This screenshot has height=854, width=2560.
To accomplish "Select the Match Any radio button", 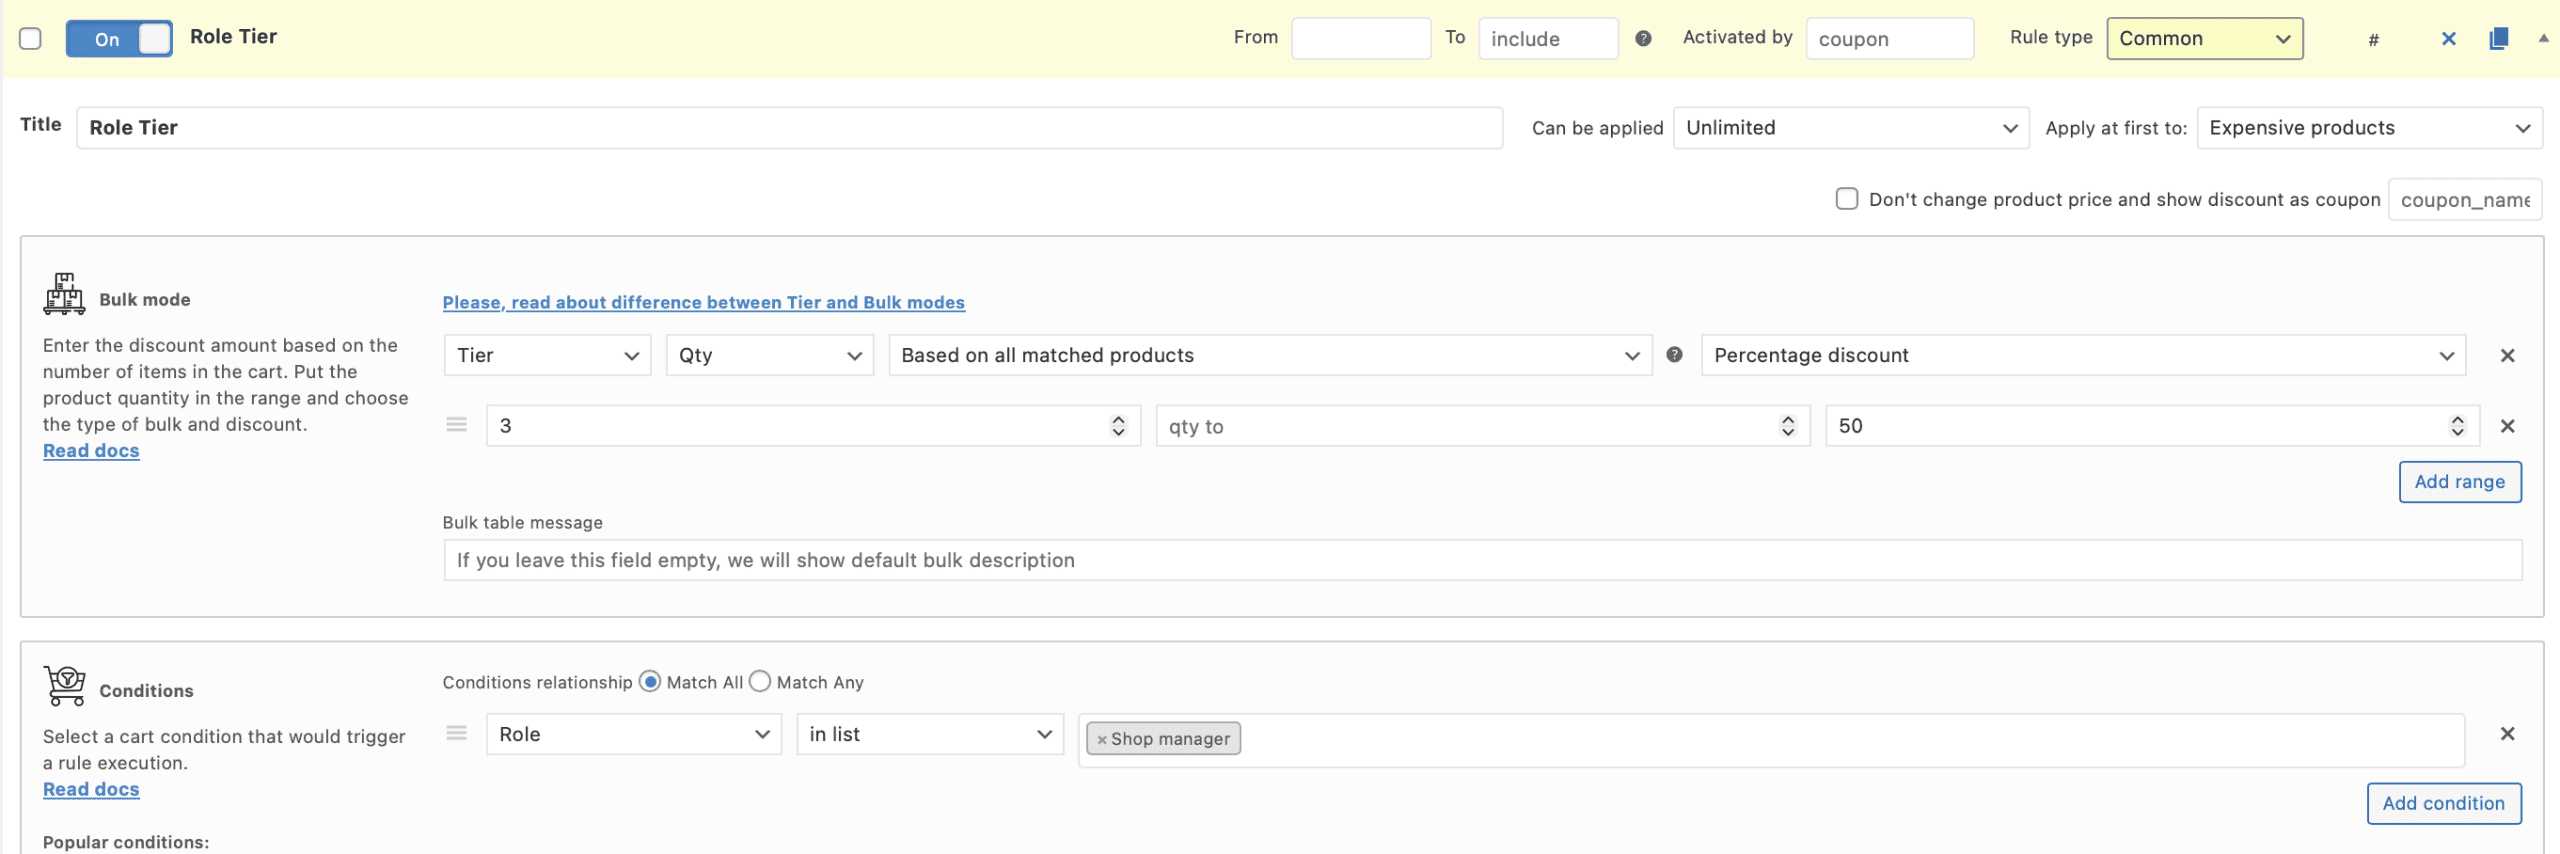I will 760,682.
